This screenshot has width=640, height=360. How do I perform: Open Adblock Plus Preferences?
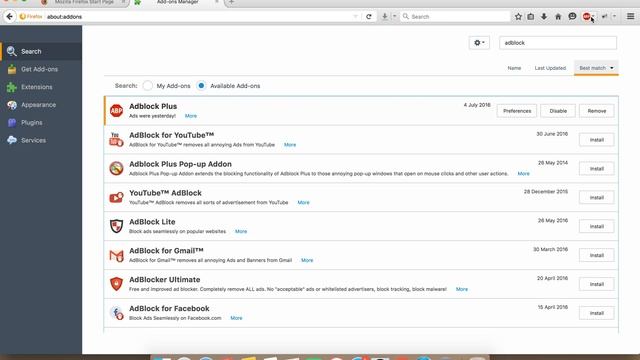click(x=517, y=111)
